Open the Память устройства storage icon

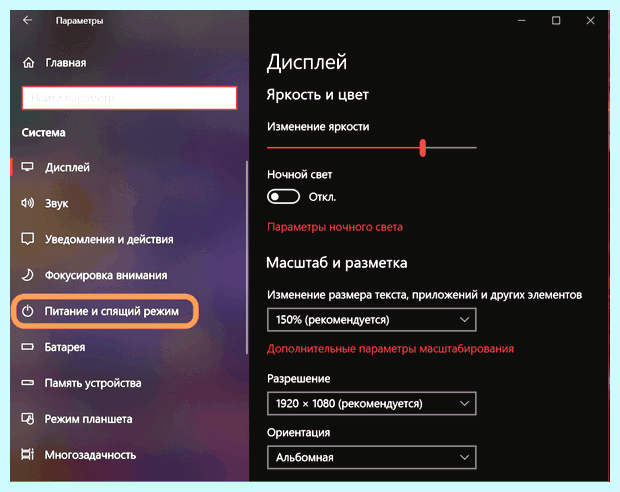[x=27, y=382]
